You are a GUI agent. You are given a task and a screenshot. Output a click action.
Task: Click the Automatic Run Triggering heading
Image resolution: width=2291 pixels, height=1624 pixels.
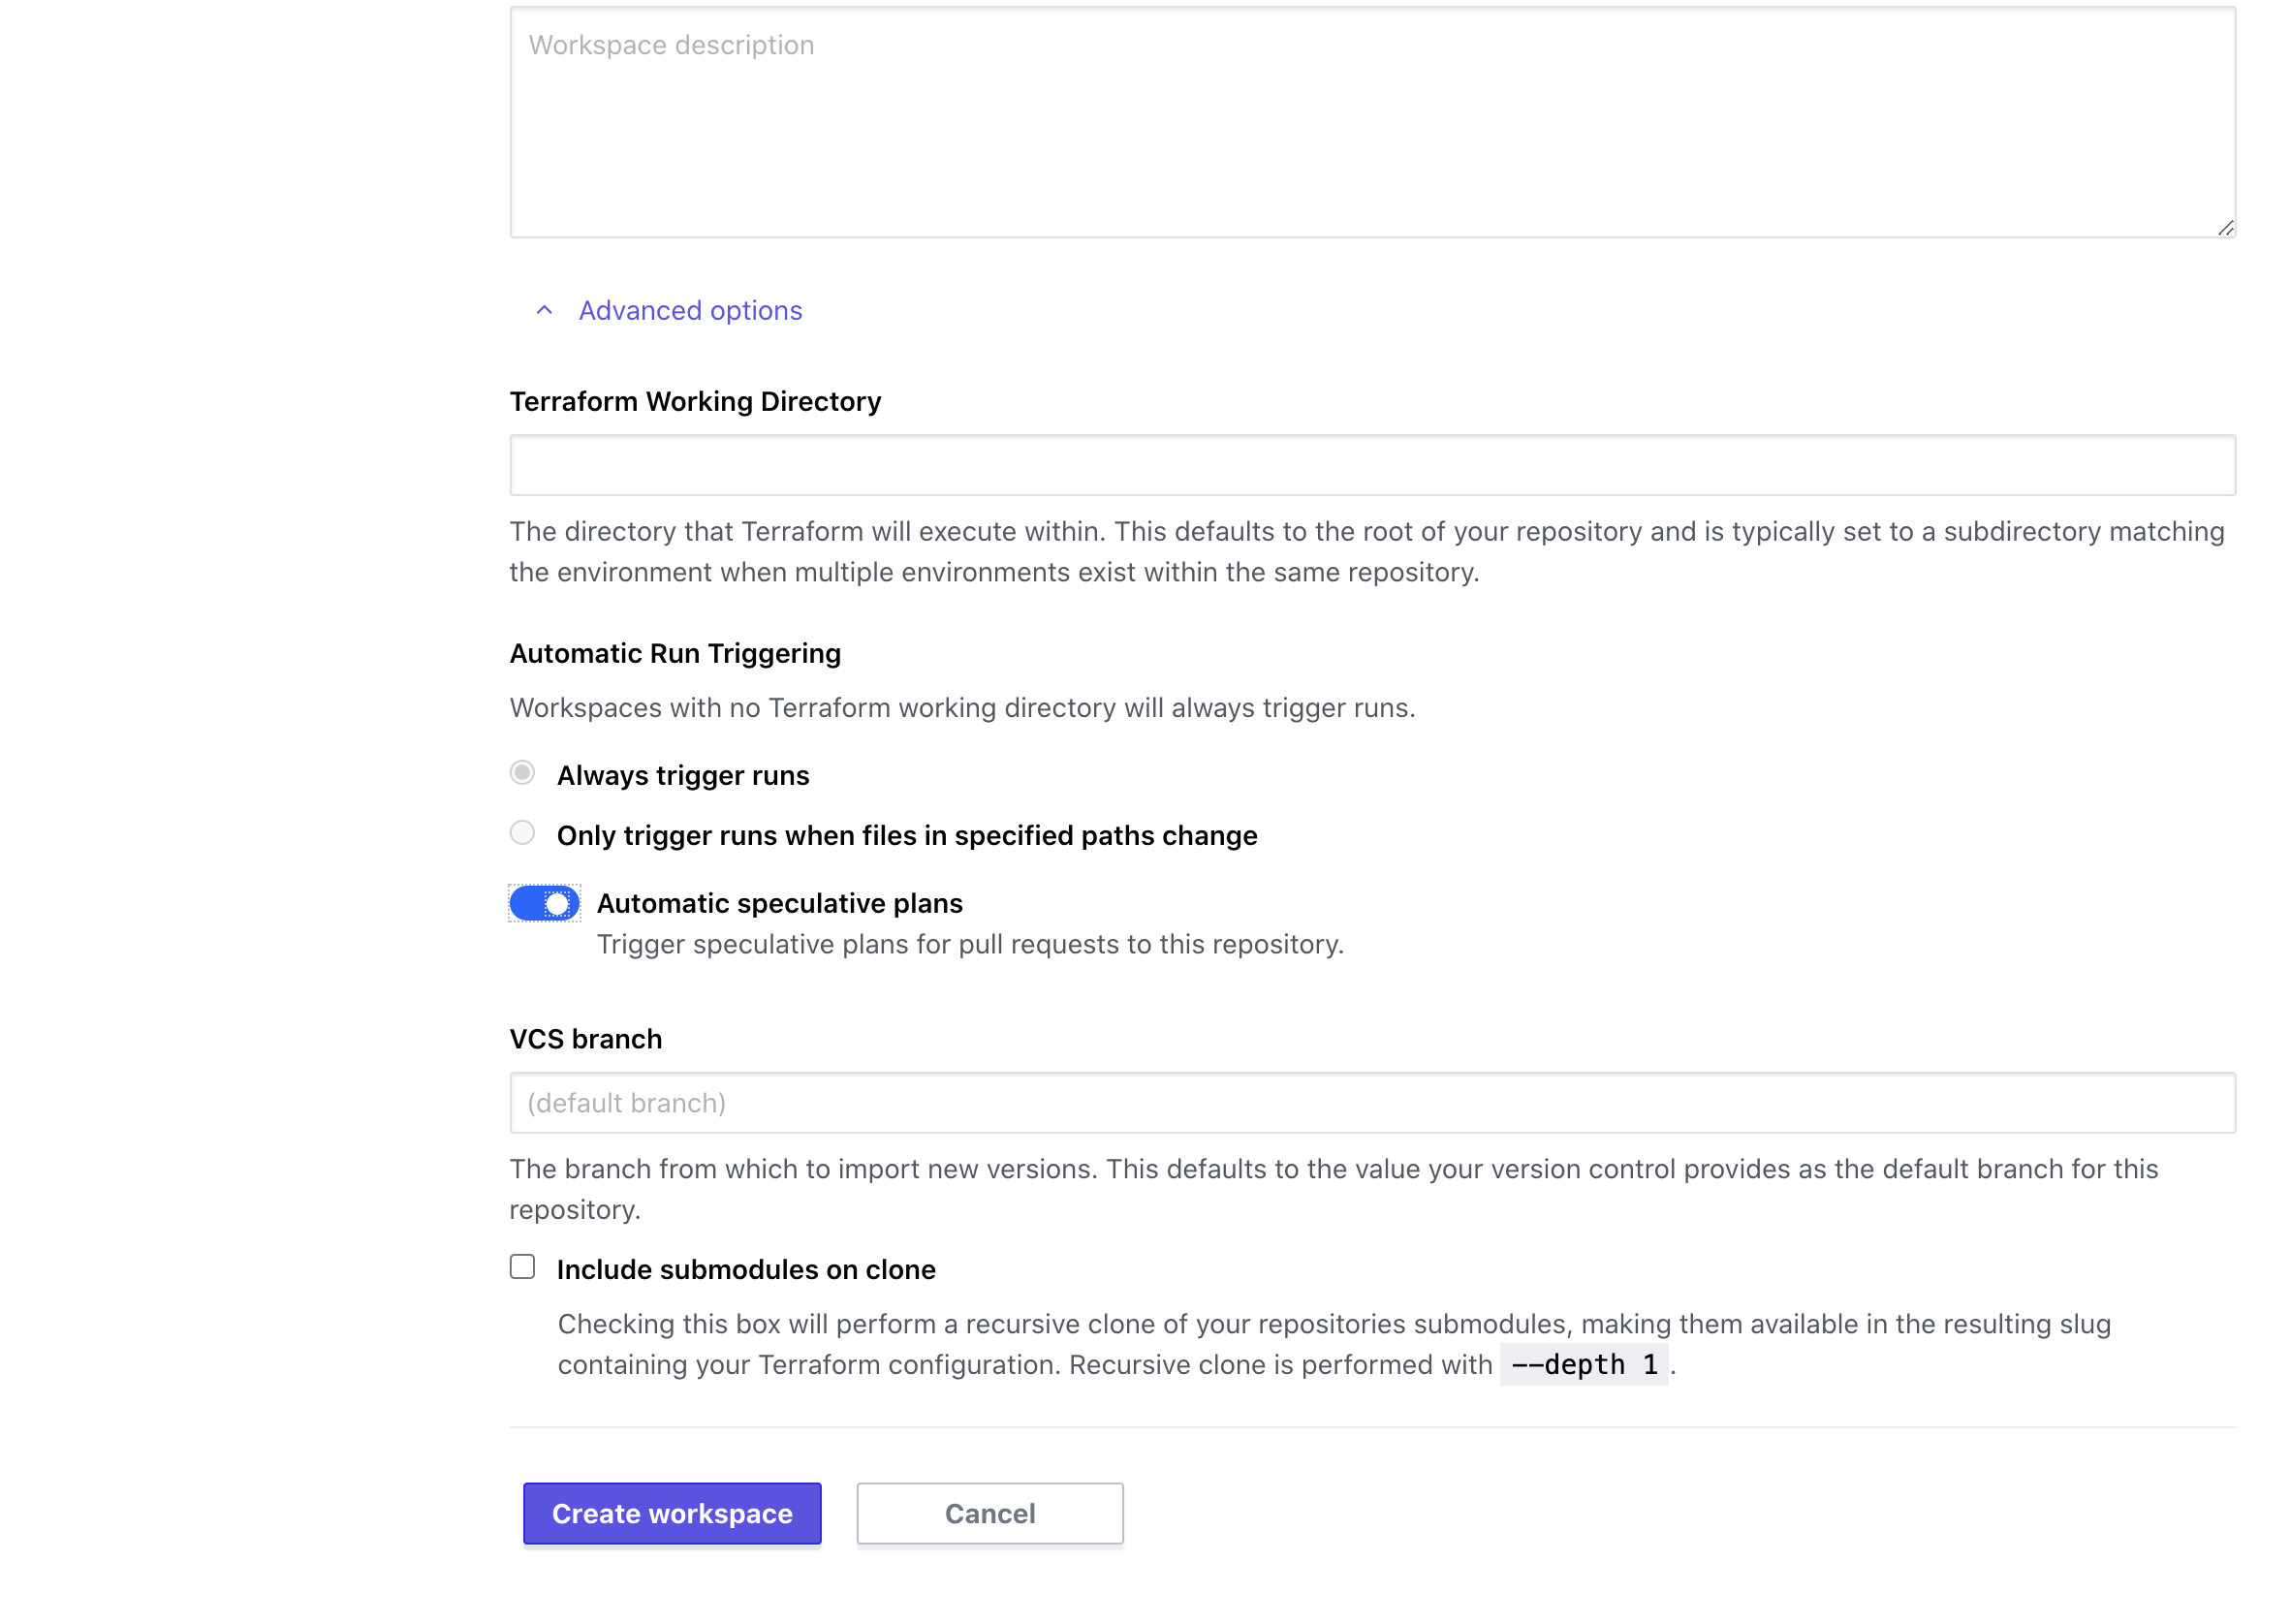click(674, 652)
